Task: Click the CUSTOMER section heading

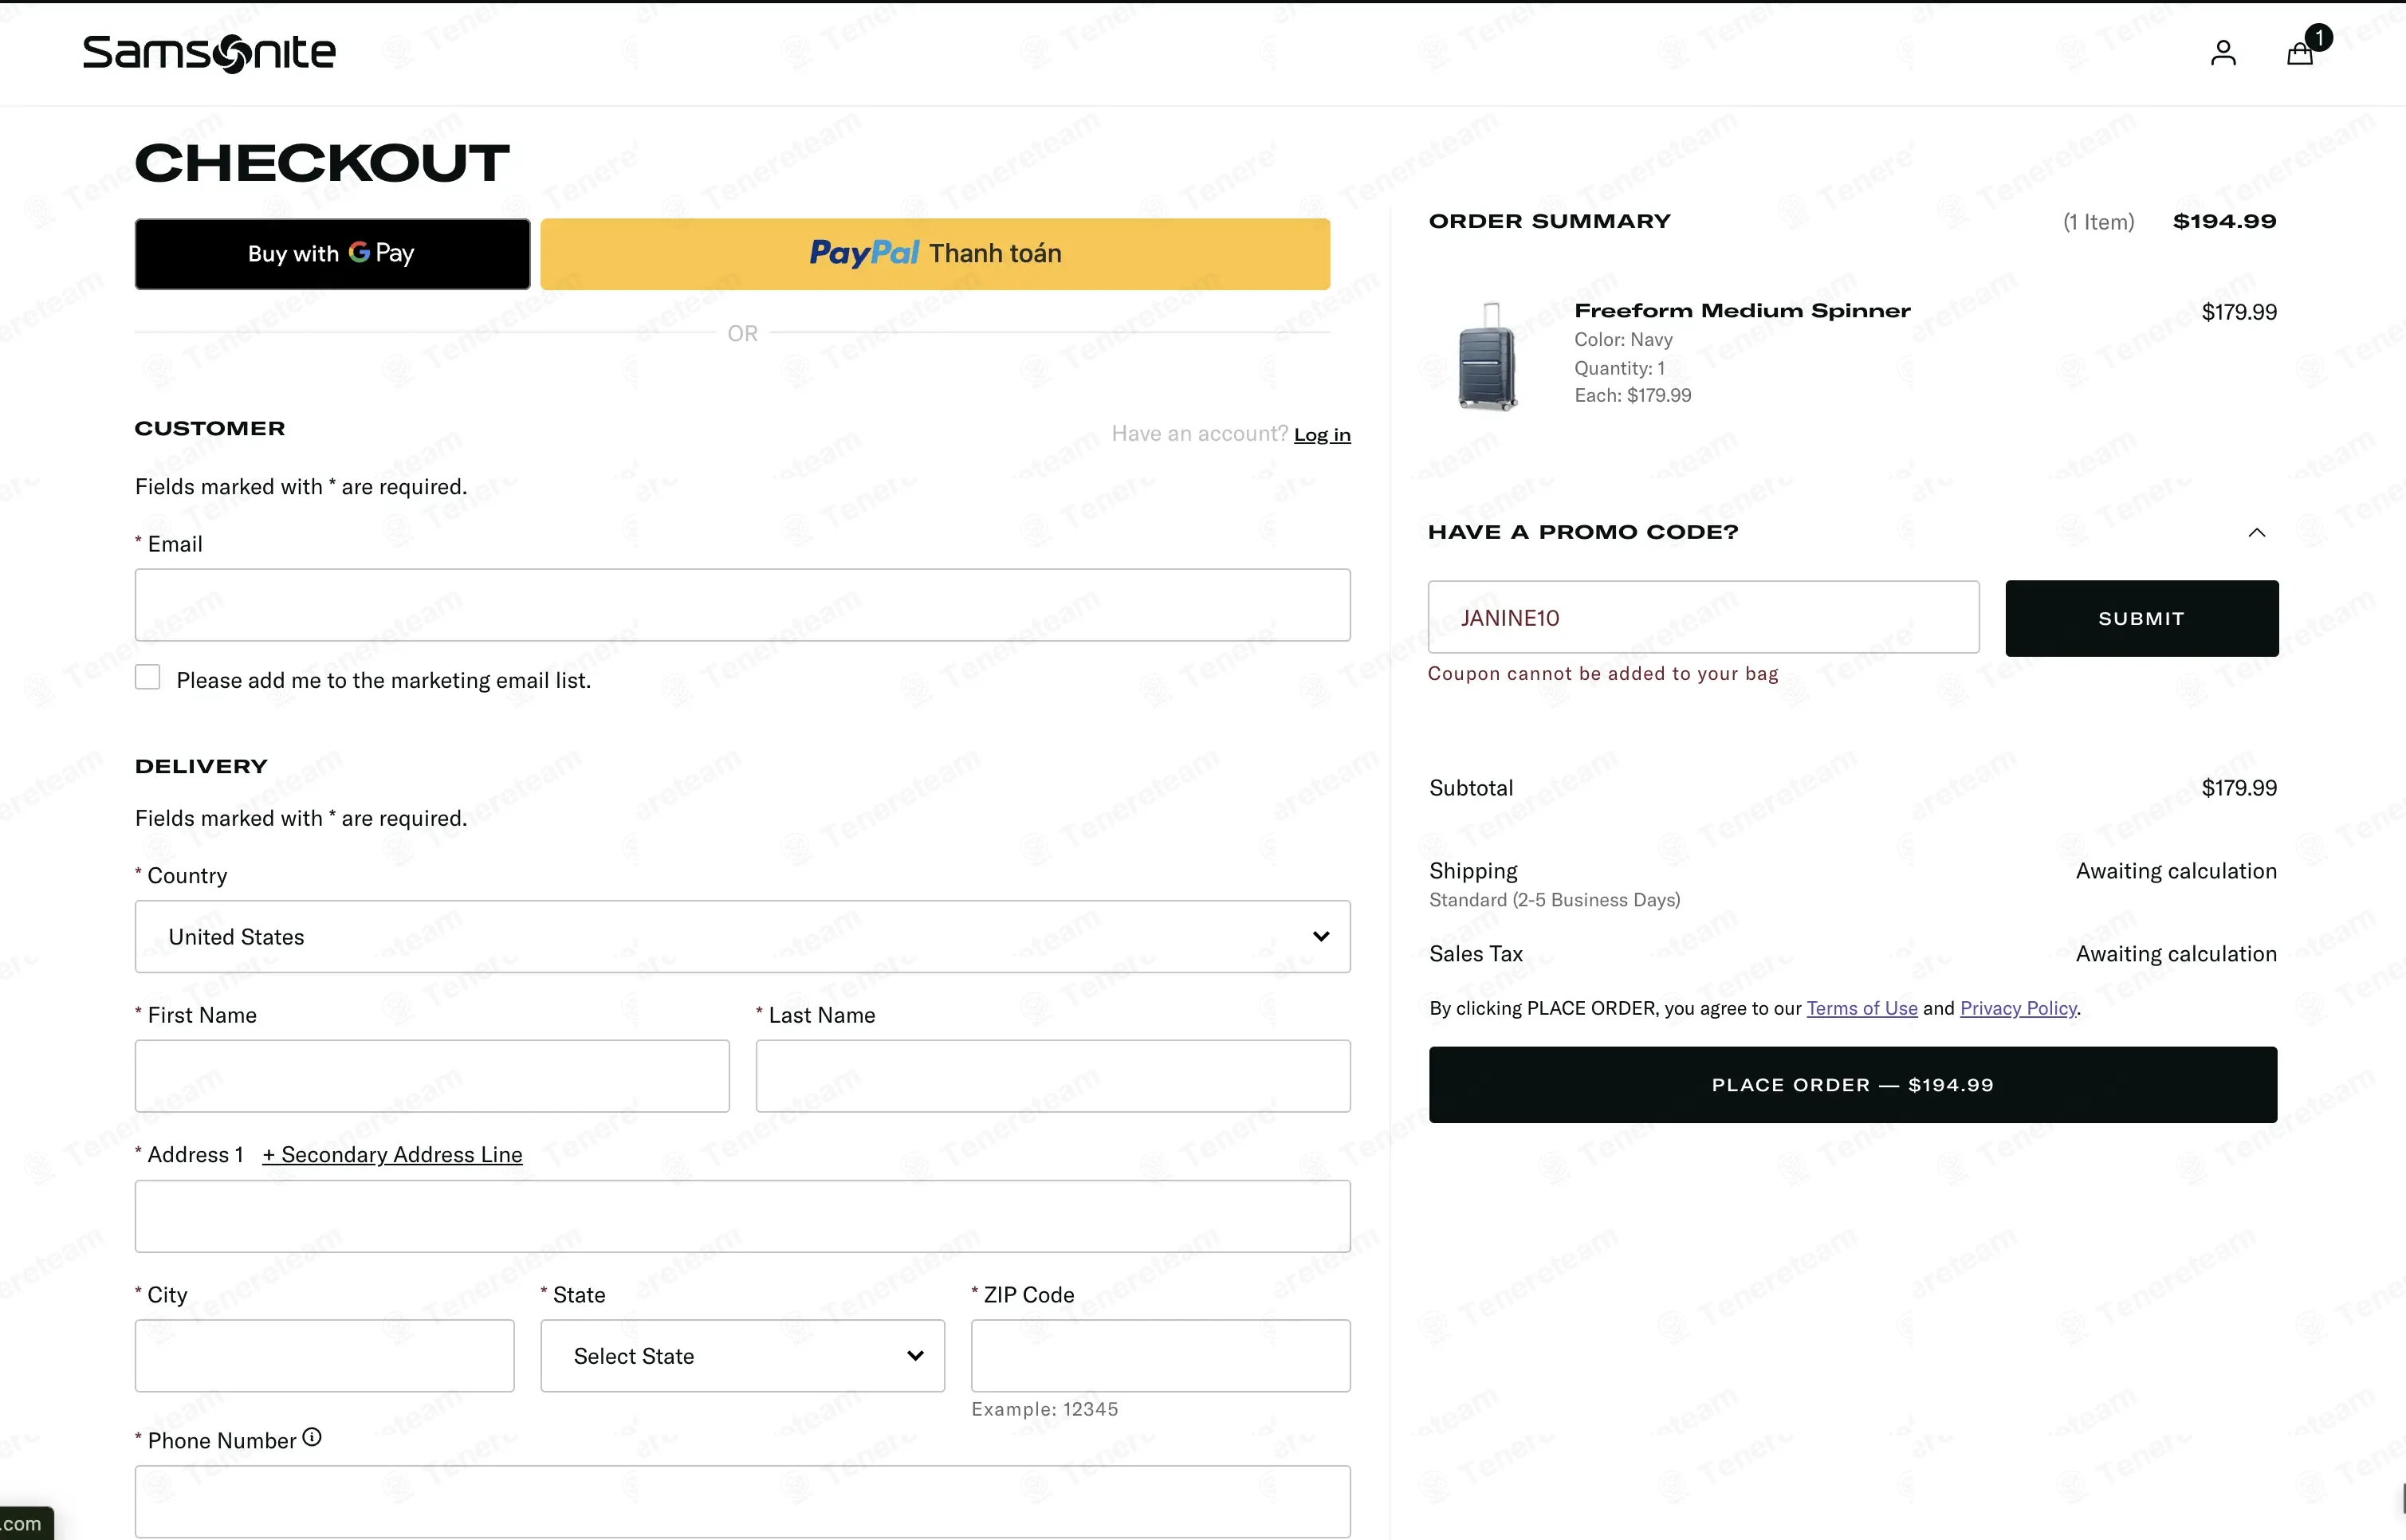Action: click(210, 428)
